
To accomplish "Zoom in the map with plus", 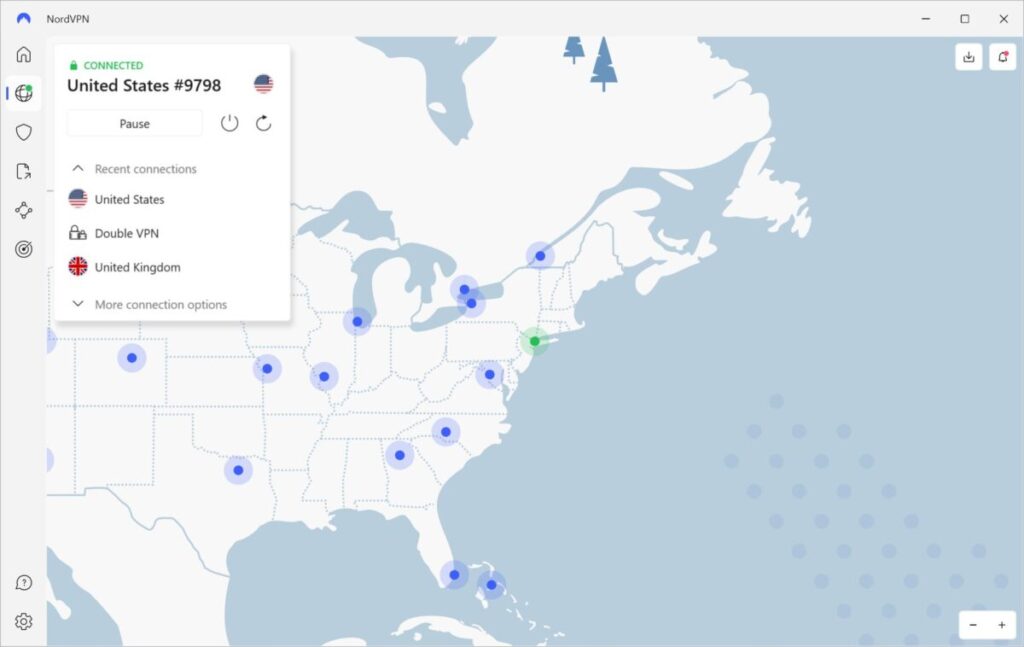I will tap(1002, 625).
